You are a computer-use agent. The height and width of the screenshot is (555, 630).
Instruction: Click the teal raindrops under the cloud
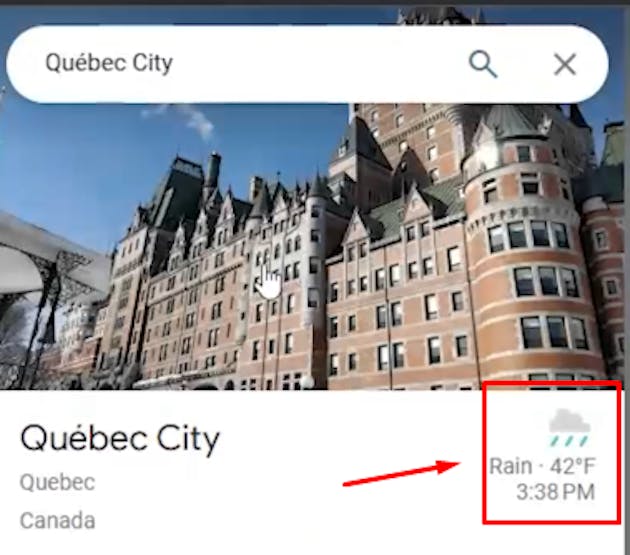pyautogui.click(x=569, y=441)
